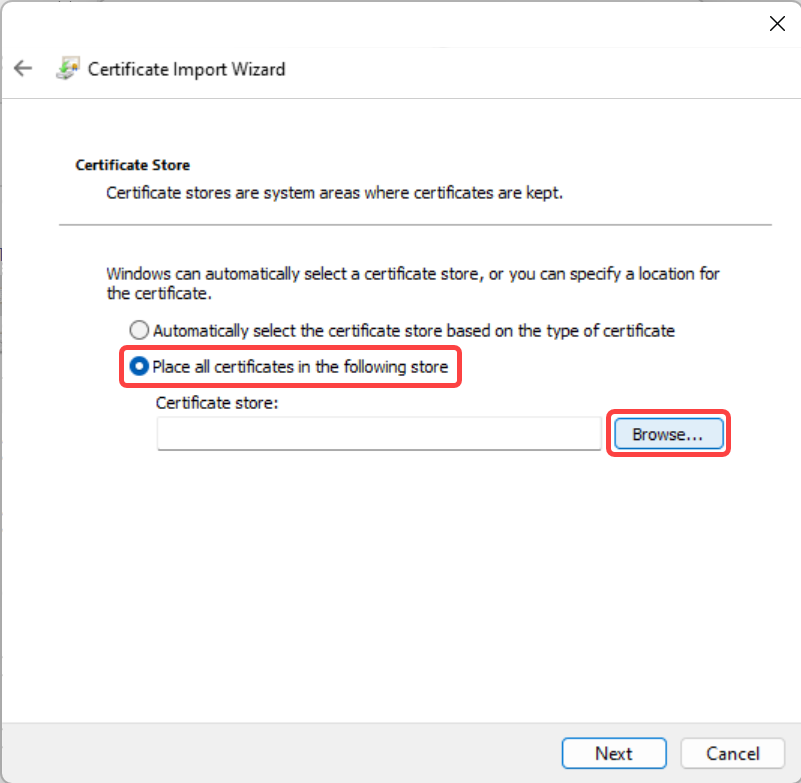Choose Place all certificates in following store

139,366
